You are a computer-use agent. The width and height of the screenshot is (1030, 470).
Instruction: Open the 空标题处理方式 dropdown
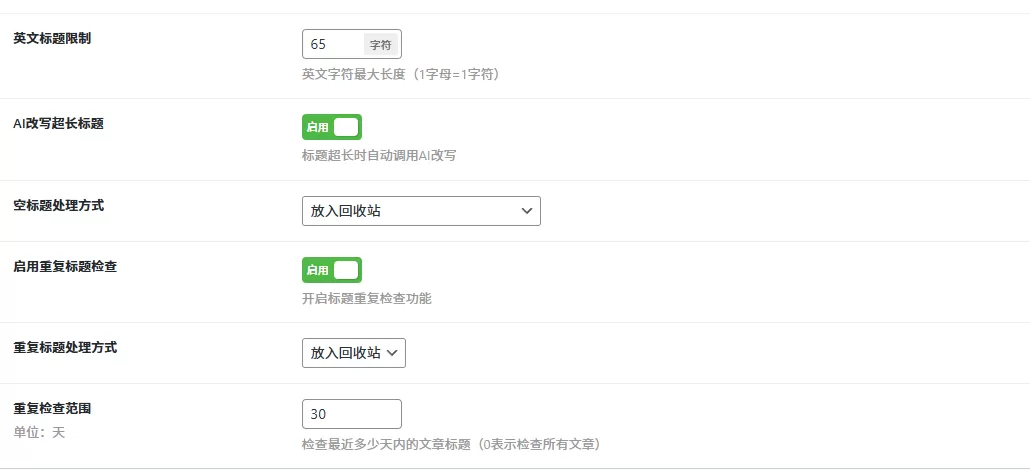421,211
